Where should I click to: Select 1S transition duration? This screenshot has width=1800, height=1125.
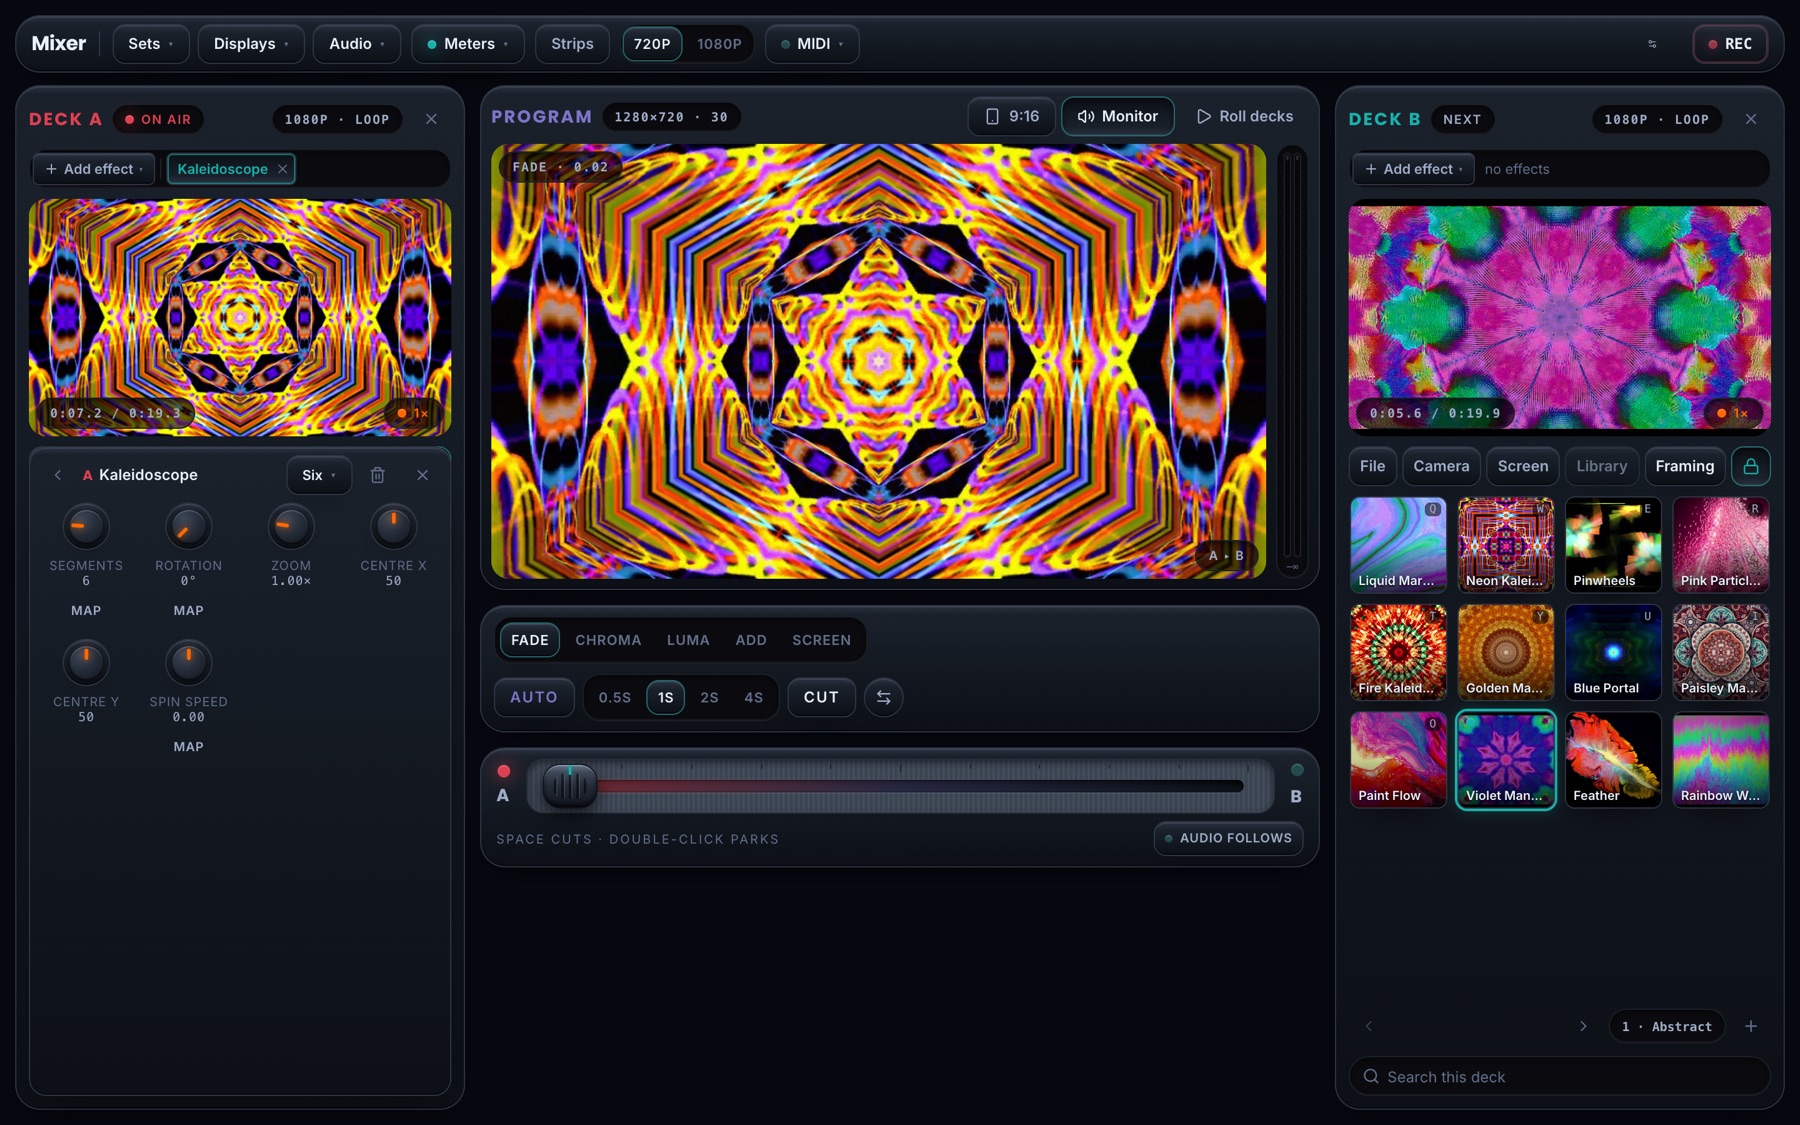click(x=666, y=697)
